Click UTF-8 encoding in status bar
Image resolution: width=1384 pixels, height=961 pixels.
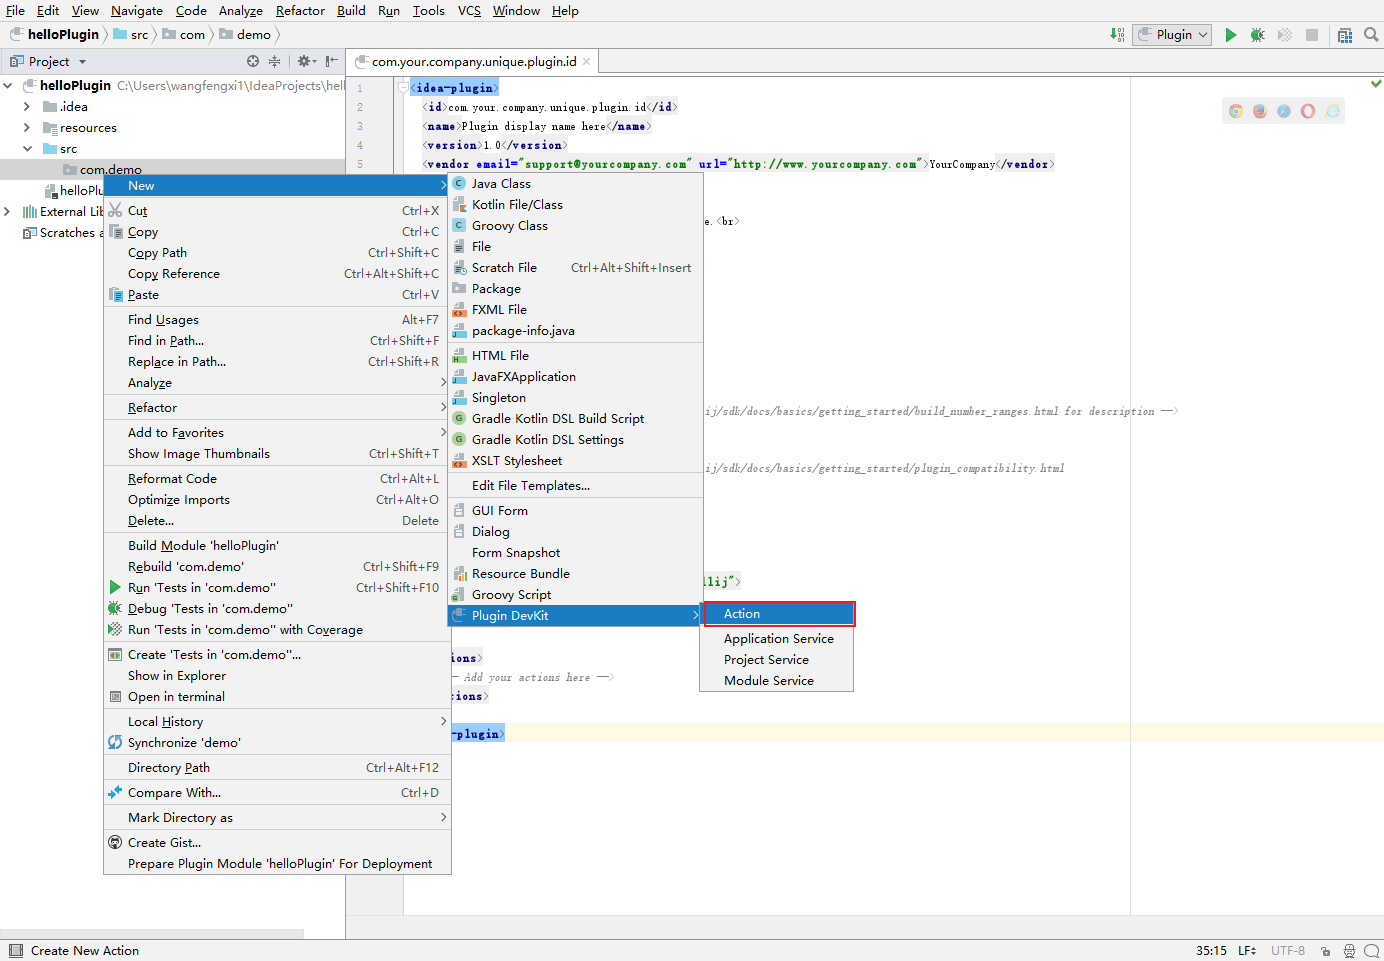[x=1288, y=951]
